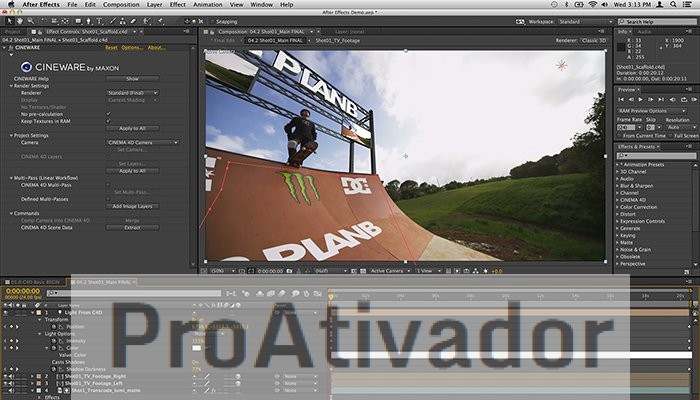The image size is (700, 400).
Task: Click the composition flowchart icon below viewer
Action: click(x=475, y=271)
